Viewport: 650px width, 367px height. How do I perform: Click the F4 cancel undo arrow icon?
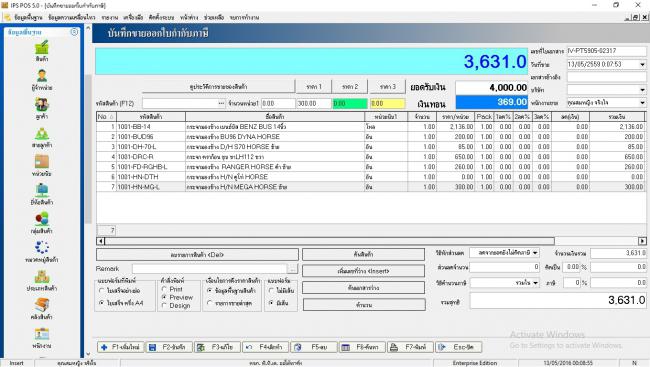(x=249, y=347)
